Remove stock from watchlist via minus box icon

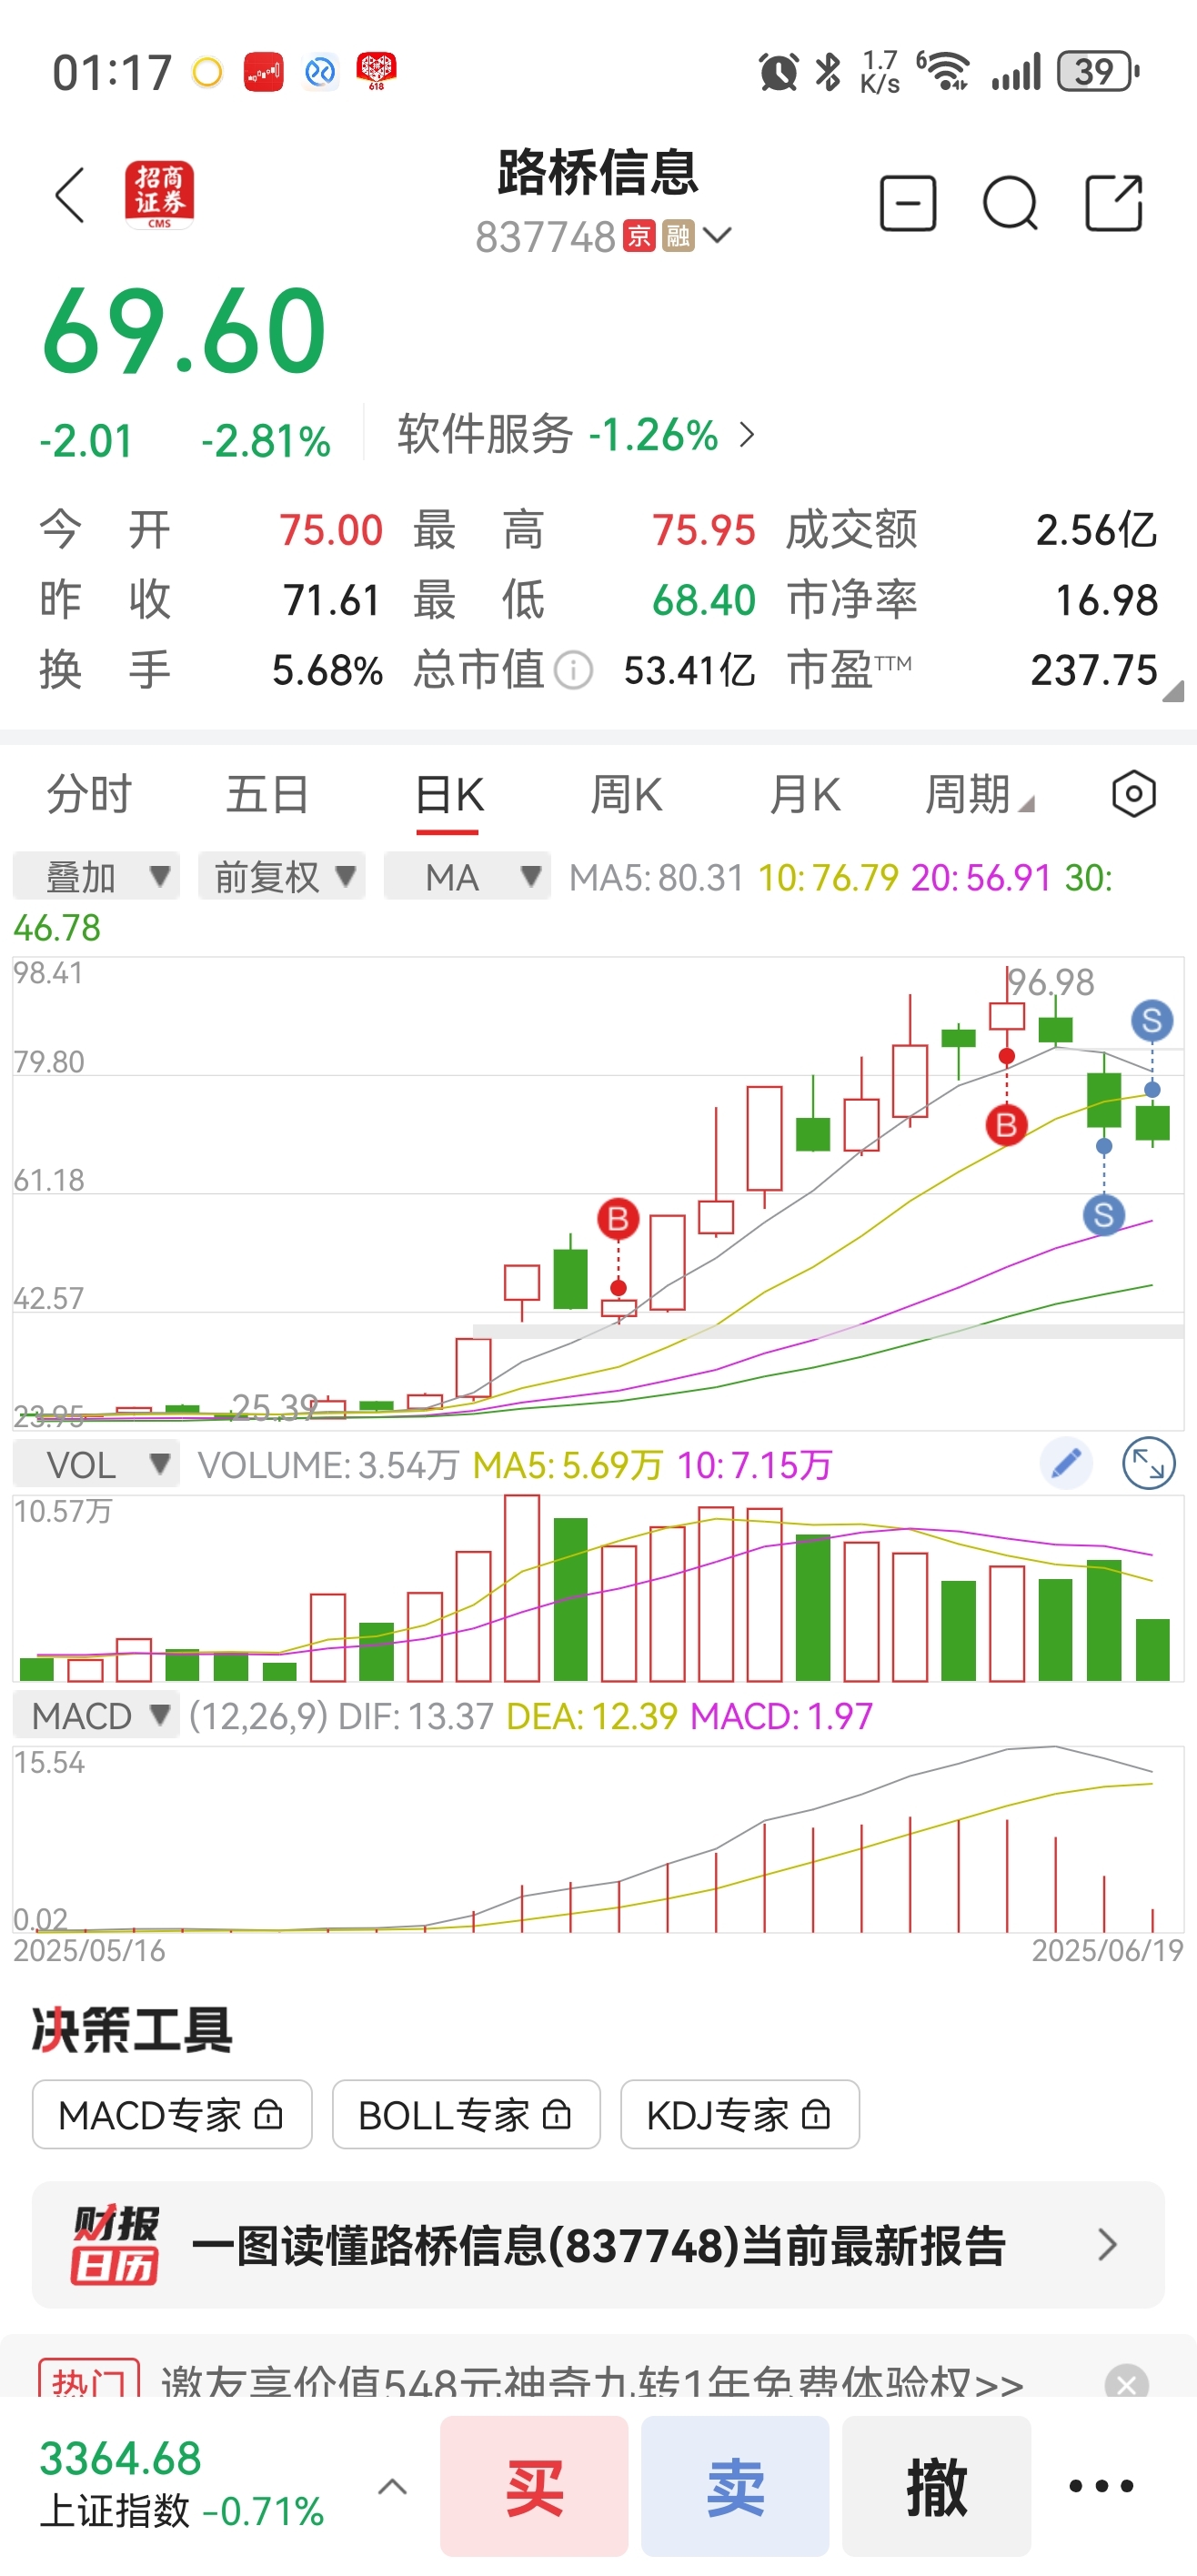[x=908, y=203]
